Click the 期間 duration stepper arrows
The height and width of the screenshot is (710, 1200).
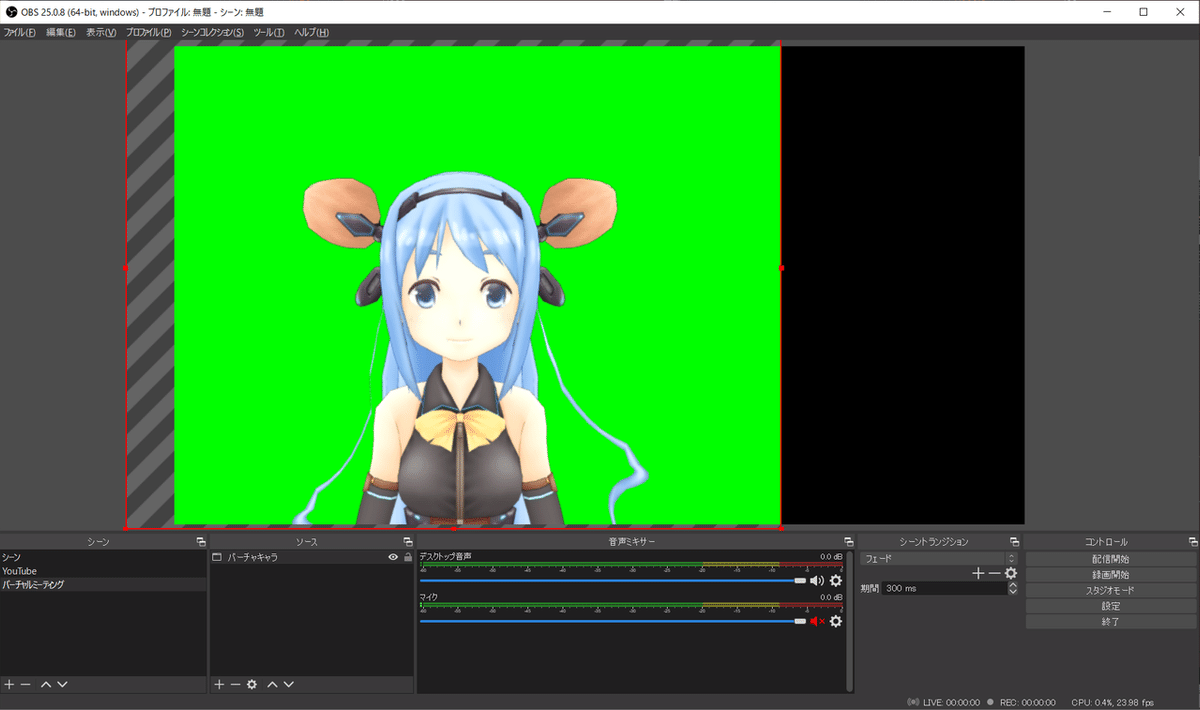pos(1013,589)
